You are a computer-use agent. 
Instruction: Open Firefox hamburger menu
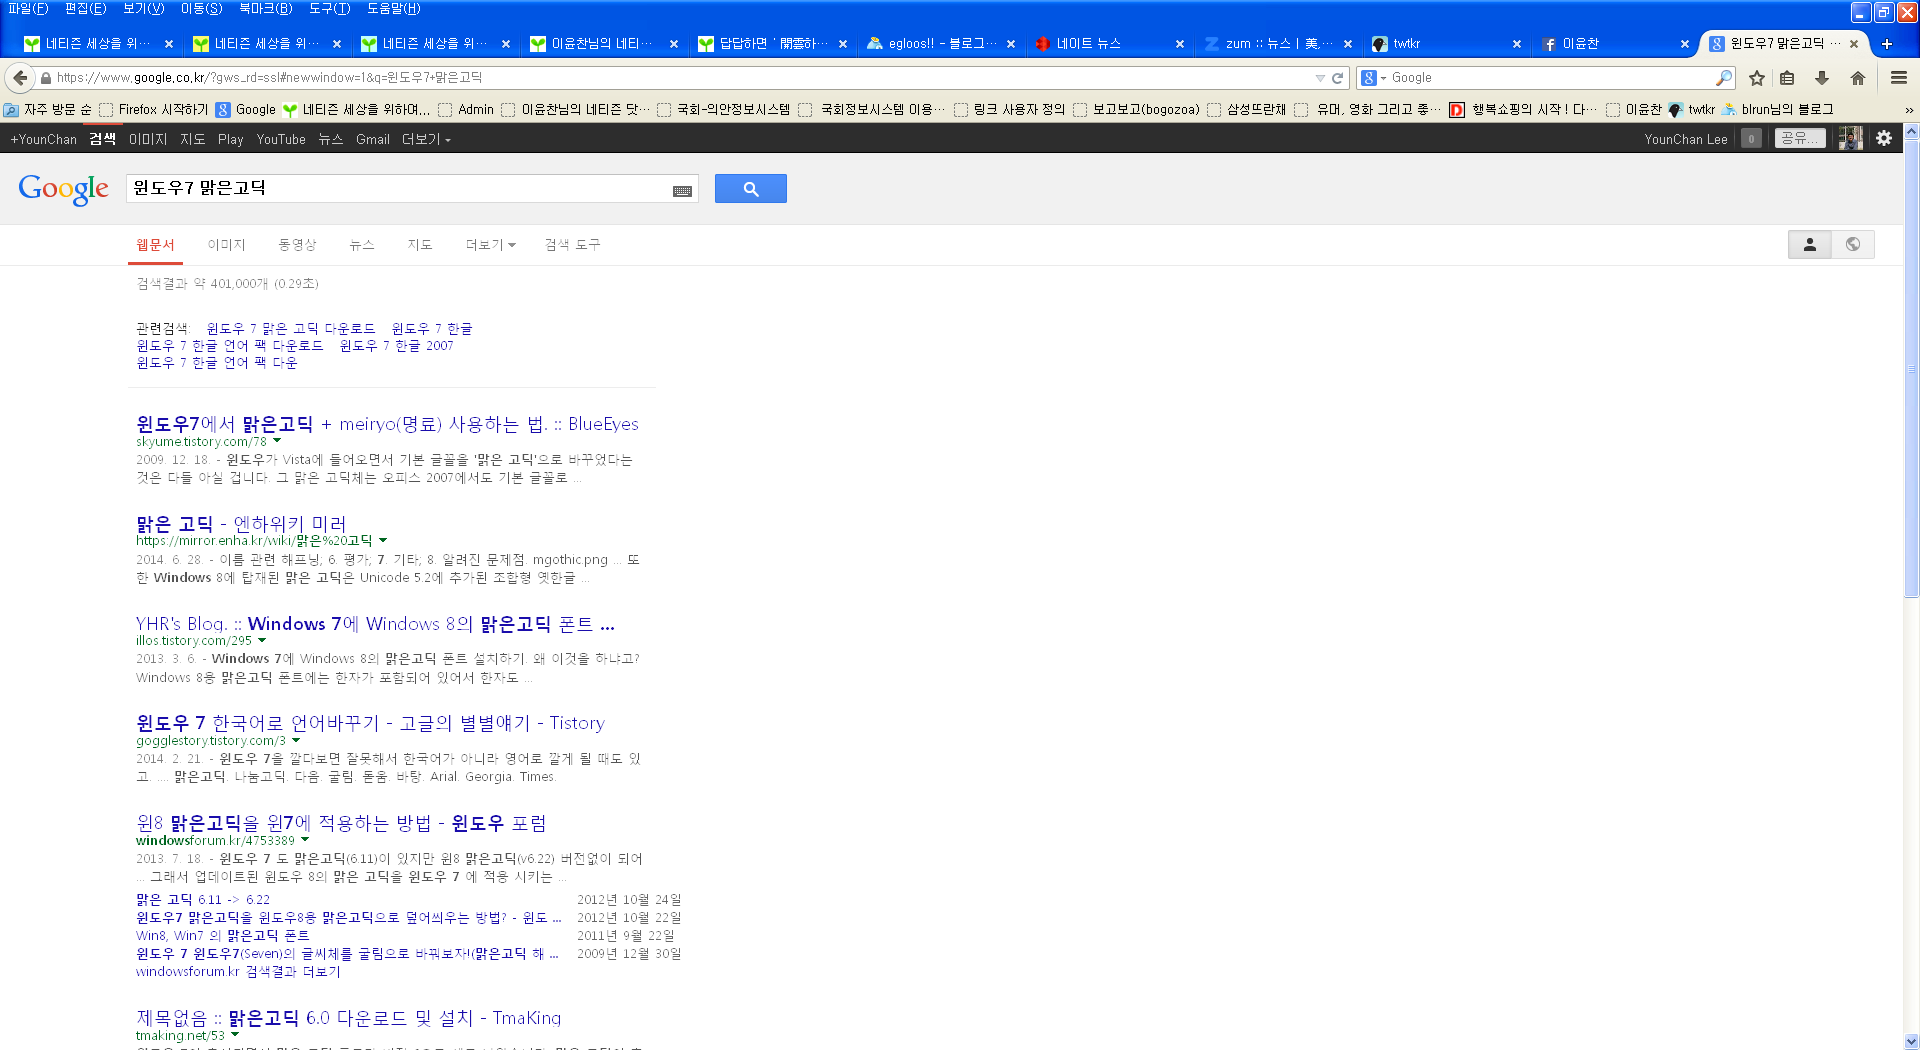click(x=1898, y=78)
